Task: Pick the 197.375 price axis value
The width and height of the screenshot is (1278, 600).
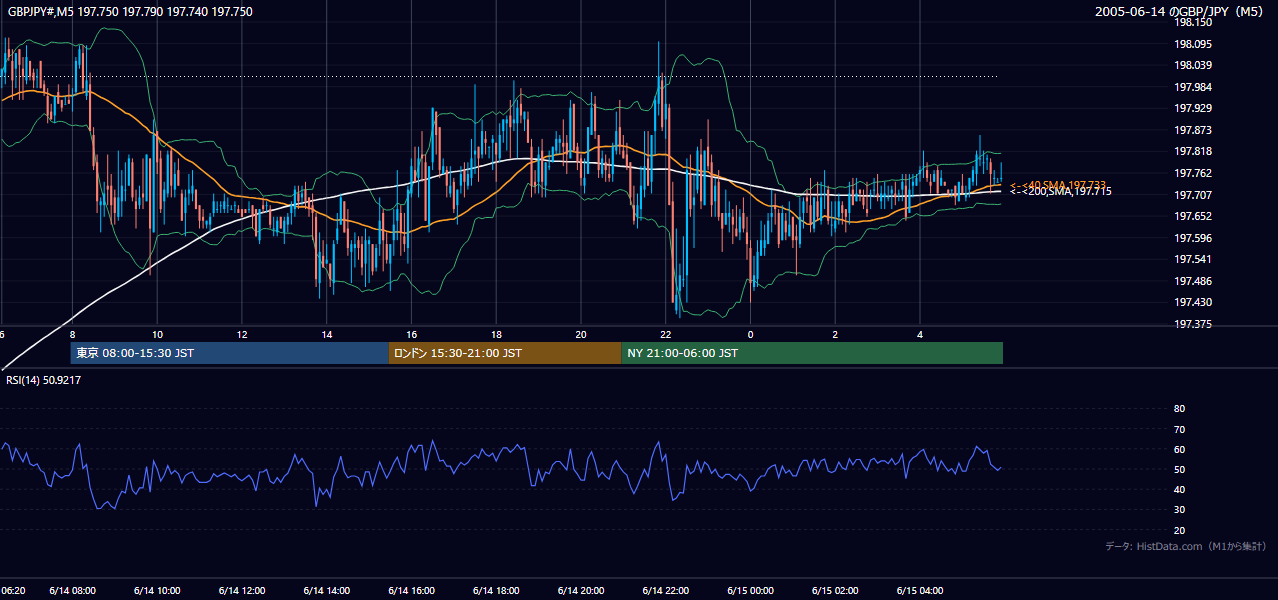Action: pos(1193,324)
